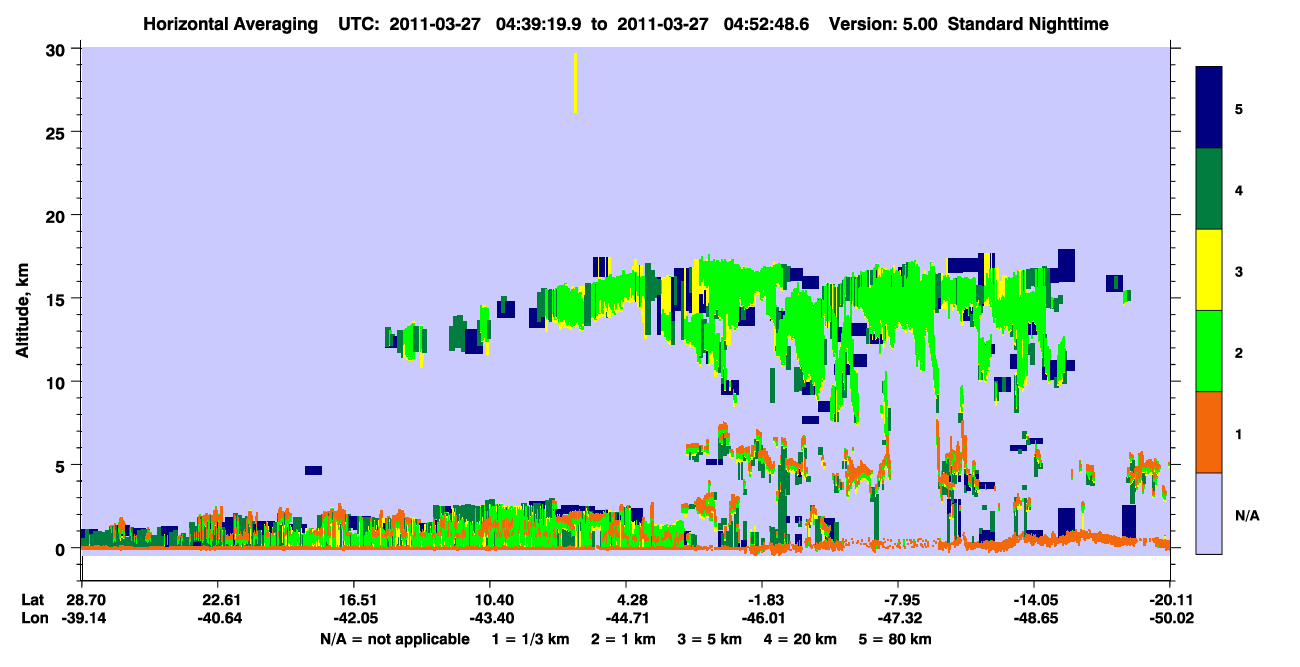
Task: Click longitude value -46.01
Action: (762, 618)
